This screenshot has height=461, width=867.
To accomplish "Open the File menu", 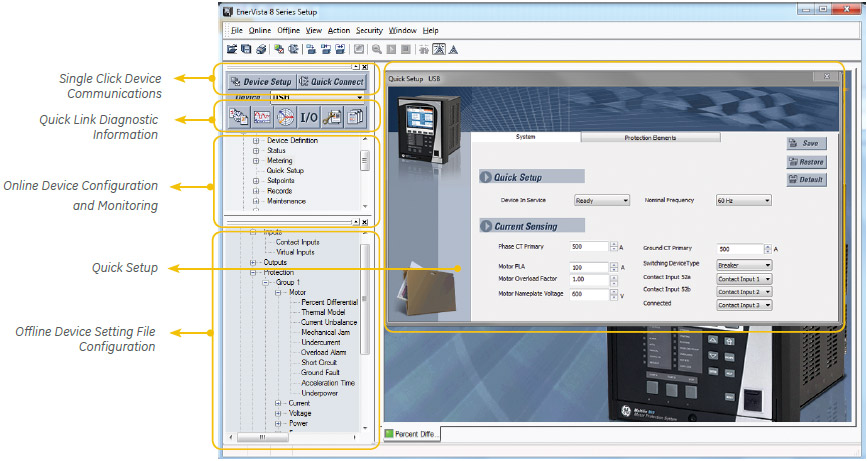I will [x=237, y=30].
